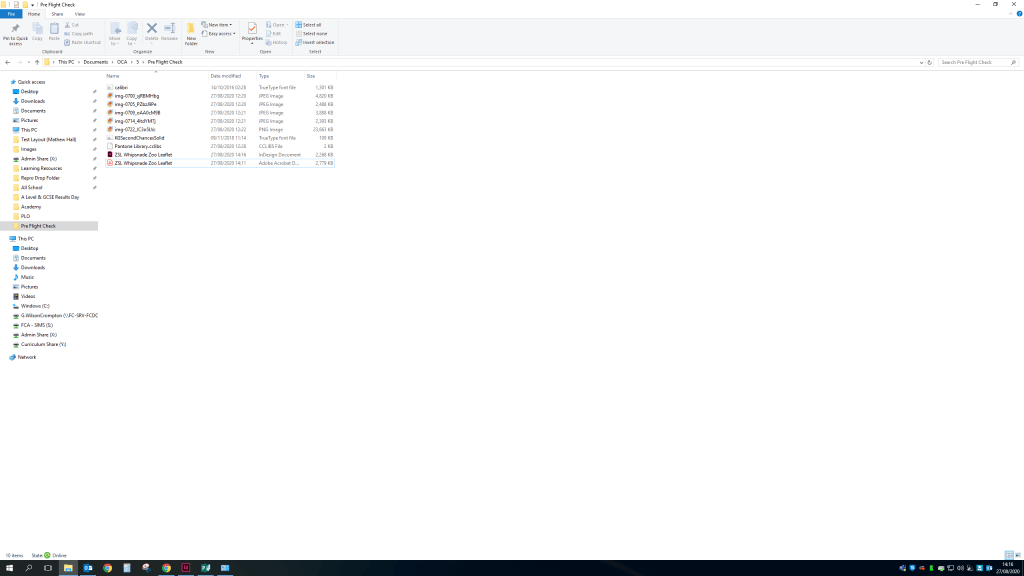
Task: Click Select all in the ribbon
Action: (311, 25)
